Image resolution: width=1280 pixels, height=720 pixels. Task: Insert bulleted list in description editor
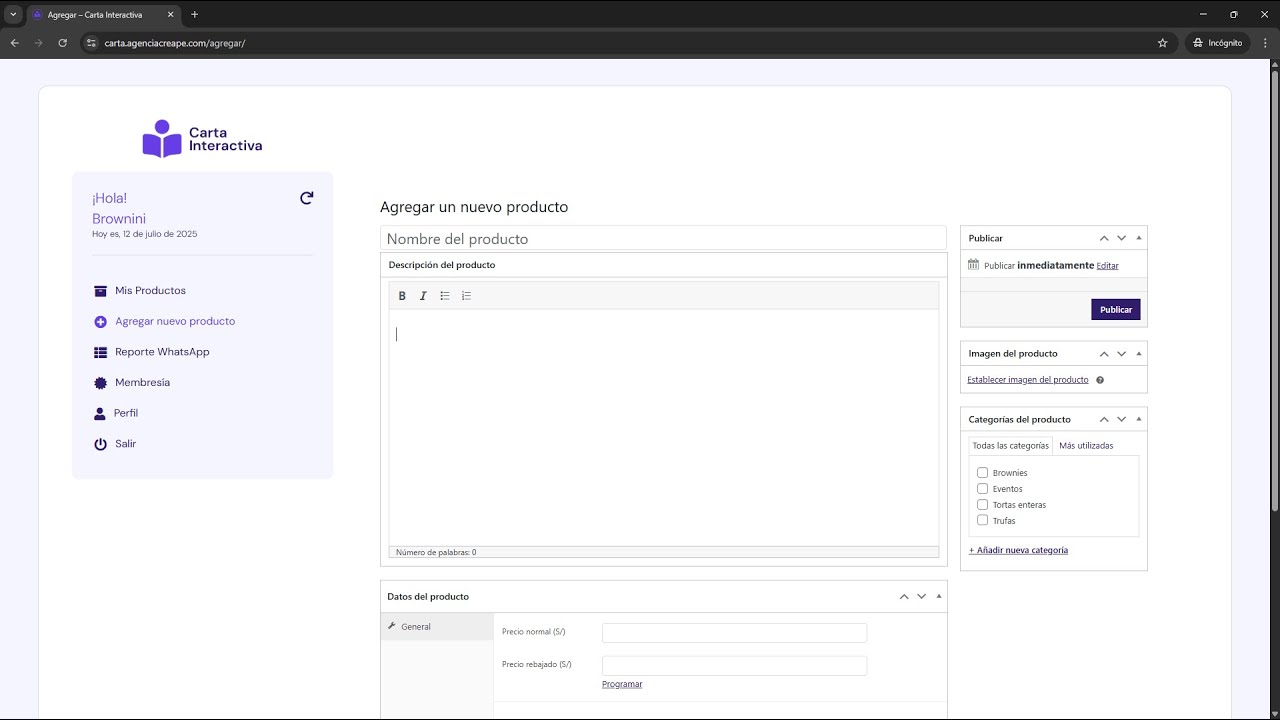[445, 296]
